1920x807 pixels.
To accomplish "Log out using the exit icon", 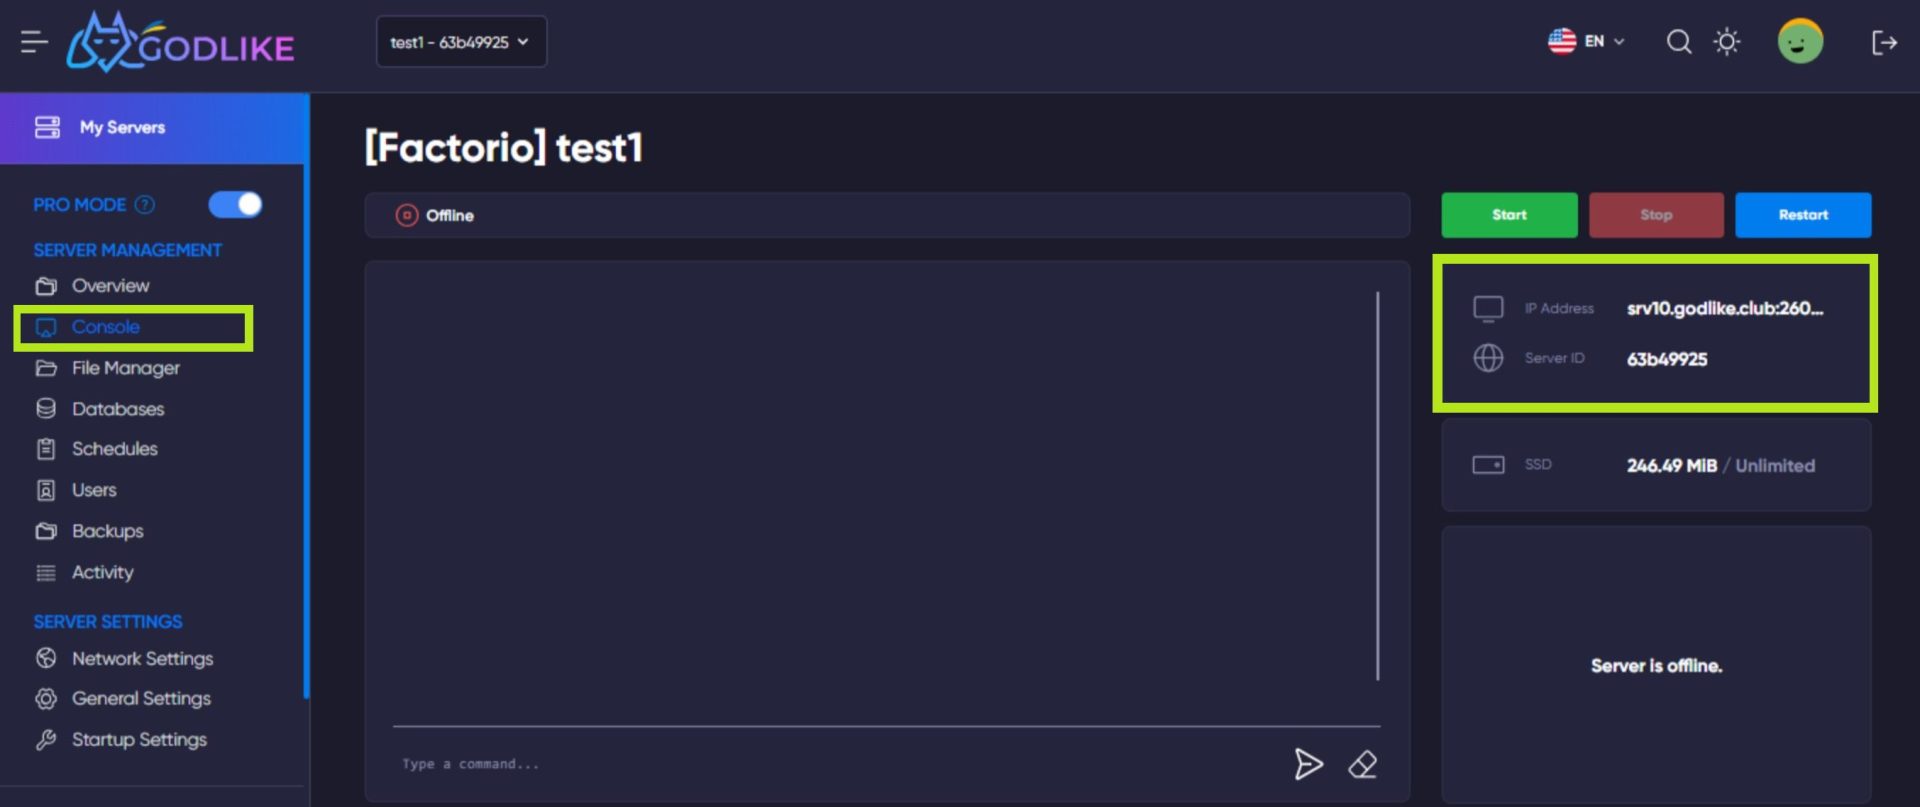I will point(1884,42).
